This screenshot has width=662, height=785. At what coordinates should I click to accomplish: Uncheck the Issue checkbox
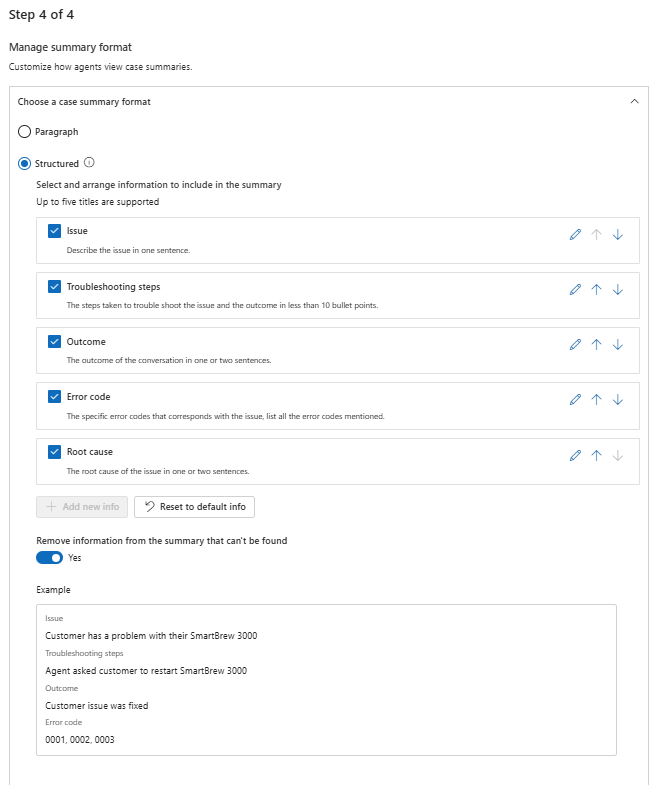coord(55,231)
